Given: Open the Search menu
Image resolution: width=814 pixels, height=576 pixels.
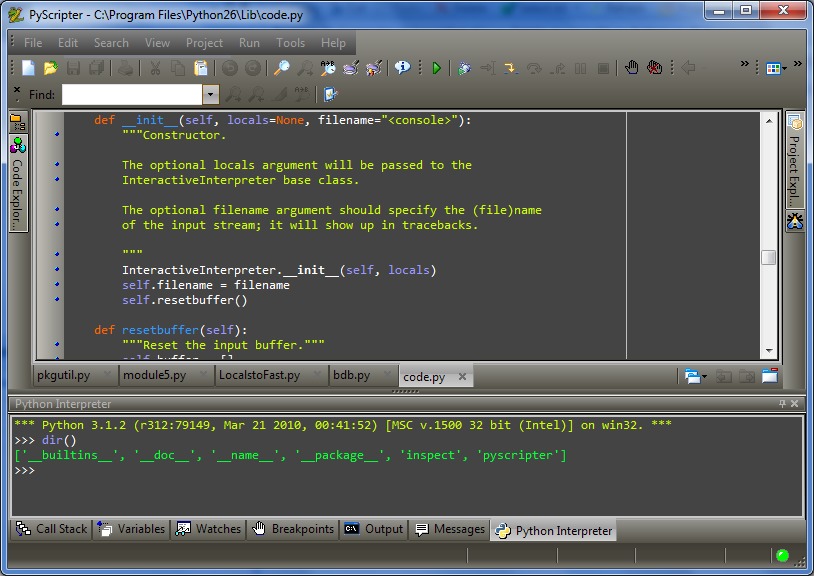Looking at the screenshot, I should tap(111, 43).
